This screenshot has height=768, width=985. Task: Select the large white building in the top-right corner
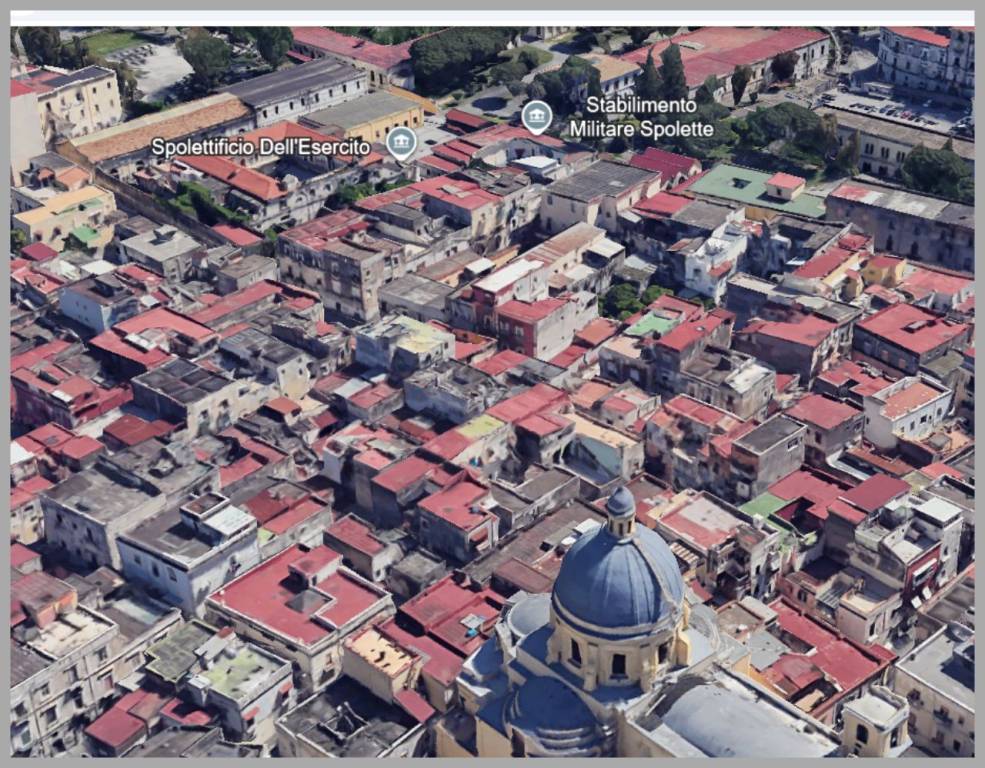pyautogui.click(x=927, y=62)
